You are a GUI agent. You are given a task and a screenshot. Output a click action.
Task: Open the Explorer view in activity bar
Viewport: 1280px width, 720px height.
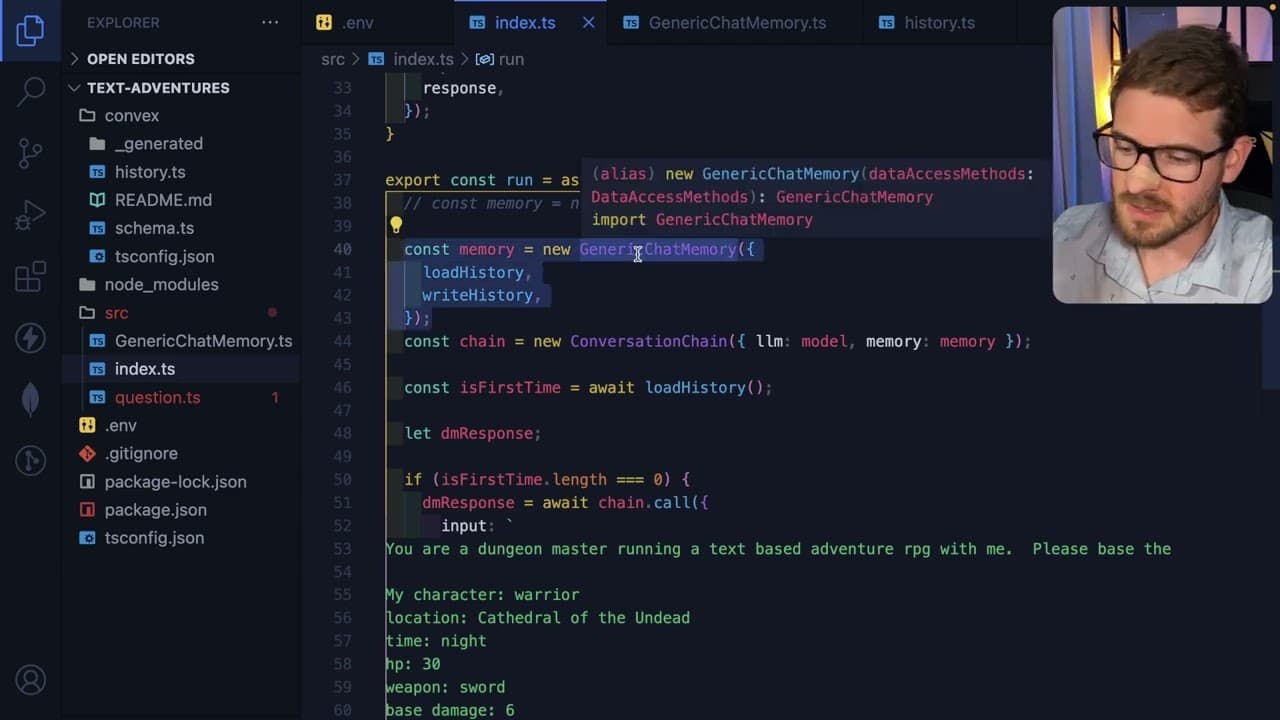click(x=30, y=31)
